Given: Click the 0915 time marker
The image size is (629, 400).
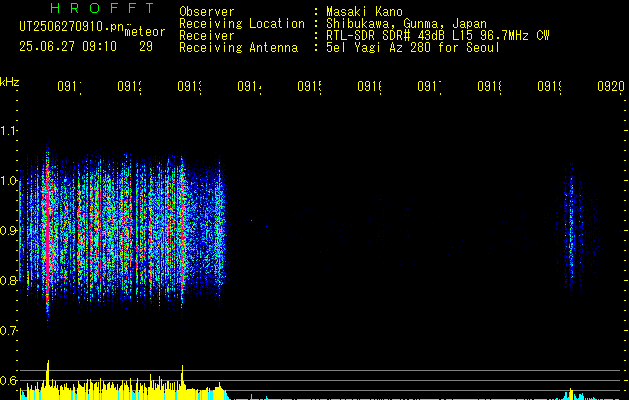Looking at the screenshot, I should [310, 86].
